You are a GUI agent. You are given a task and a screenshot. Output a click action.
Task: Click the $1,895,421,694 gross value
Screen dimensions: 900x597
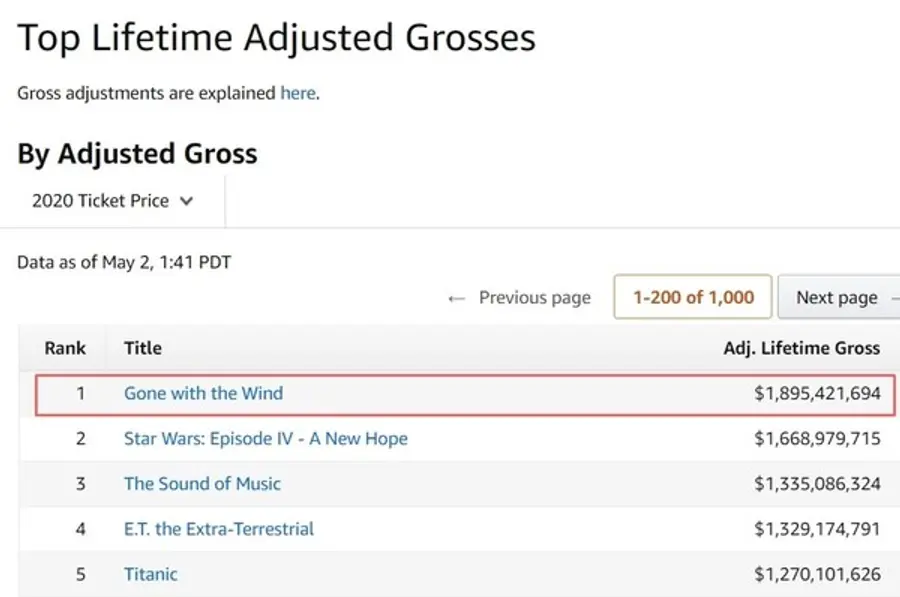point(817,393)
